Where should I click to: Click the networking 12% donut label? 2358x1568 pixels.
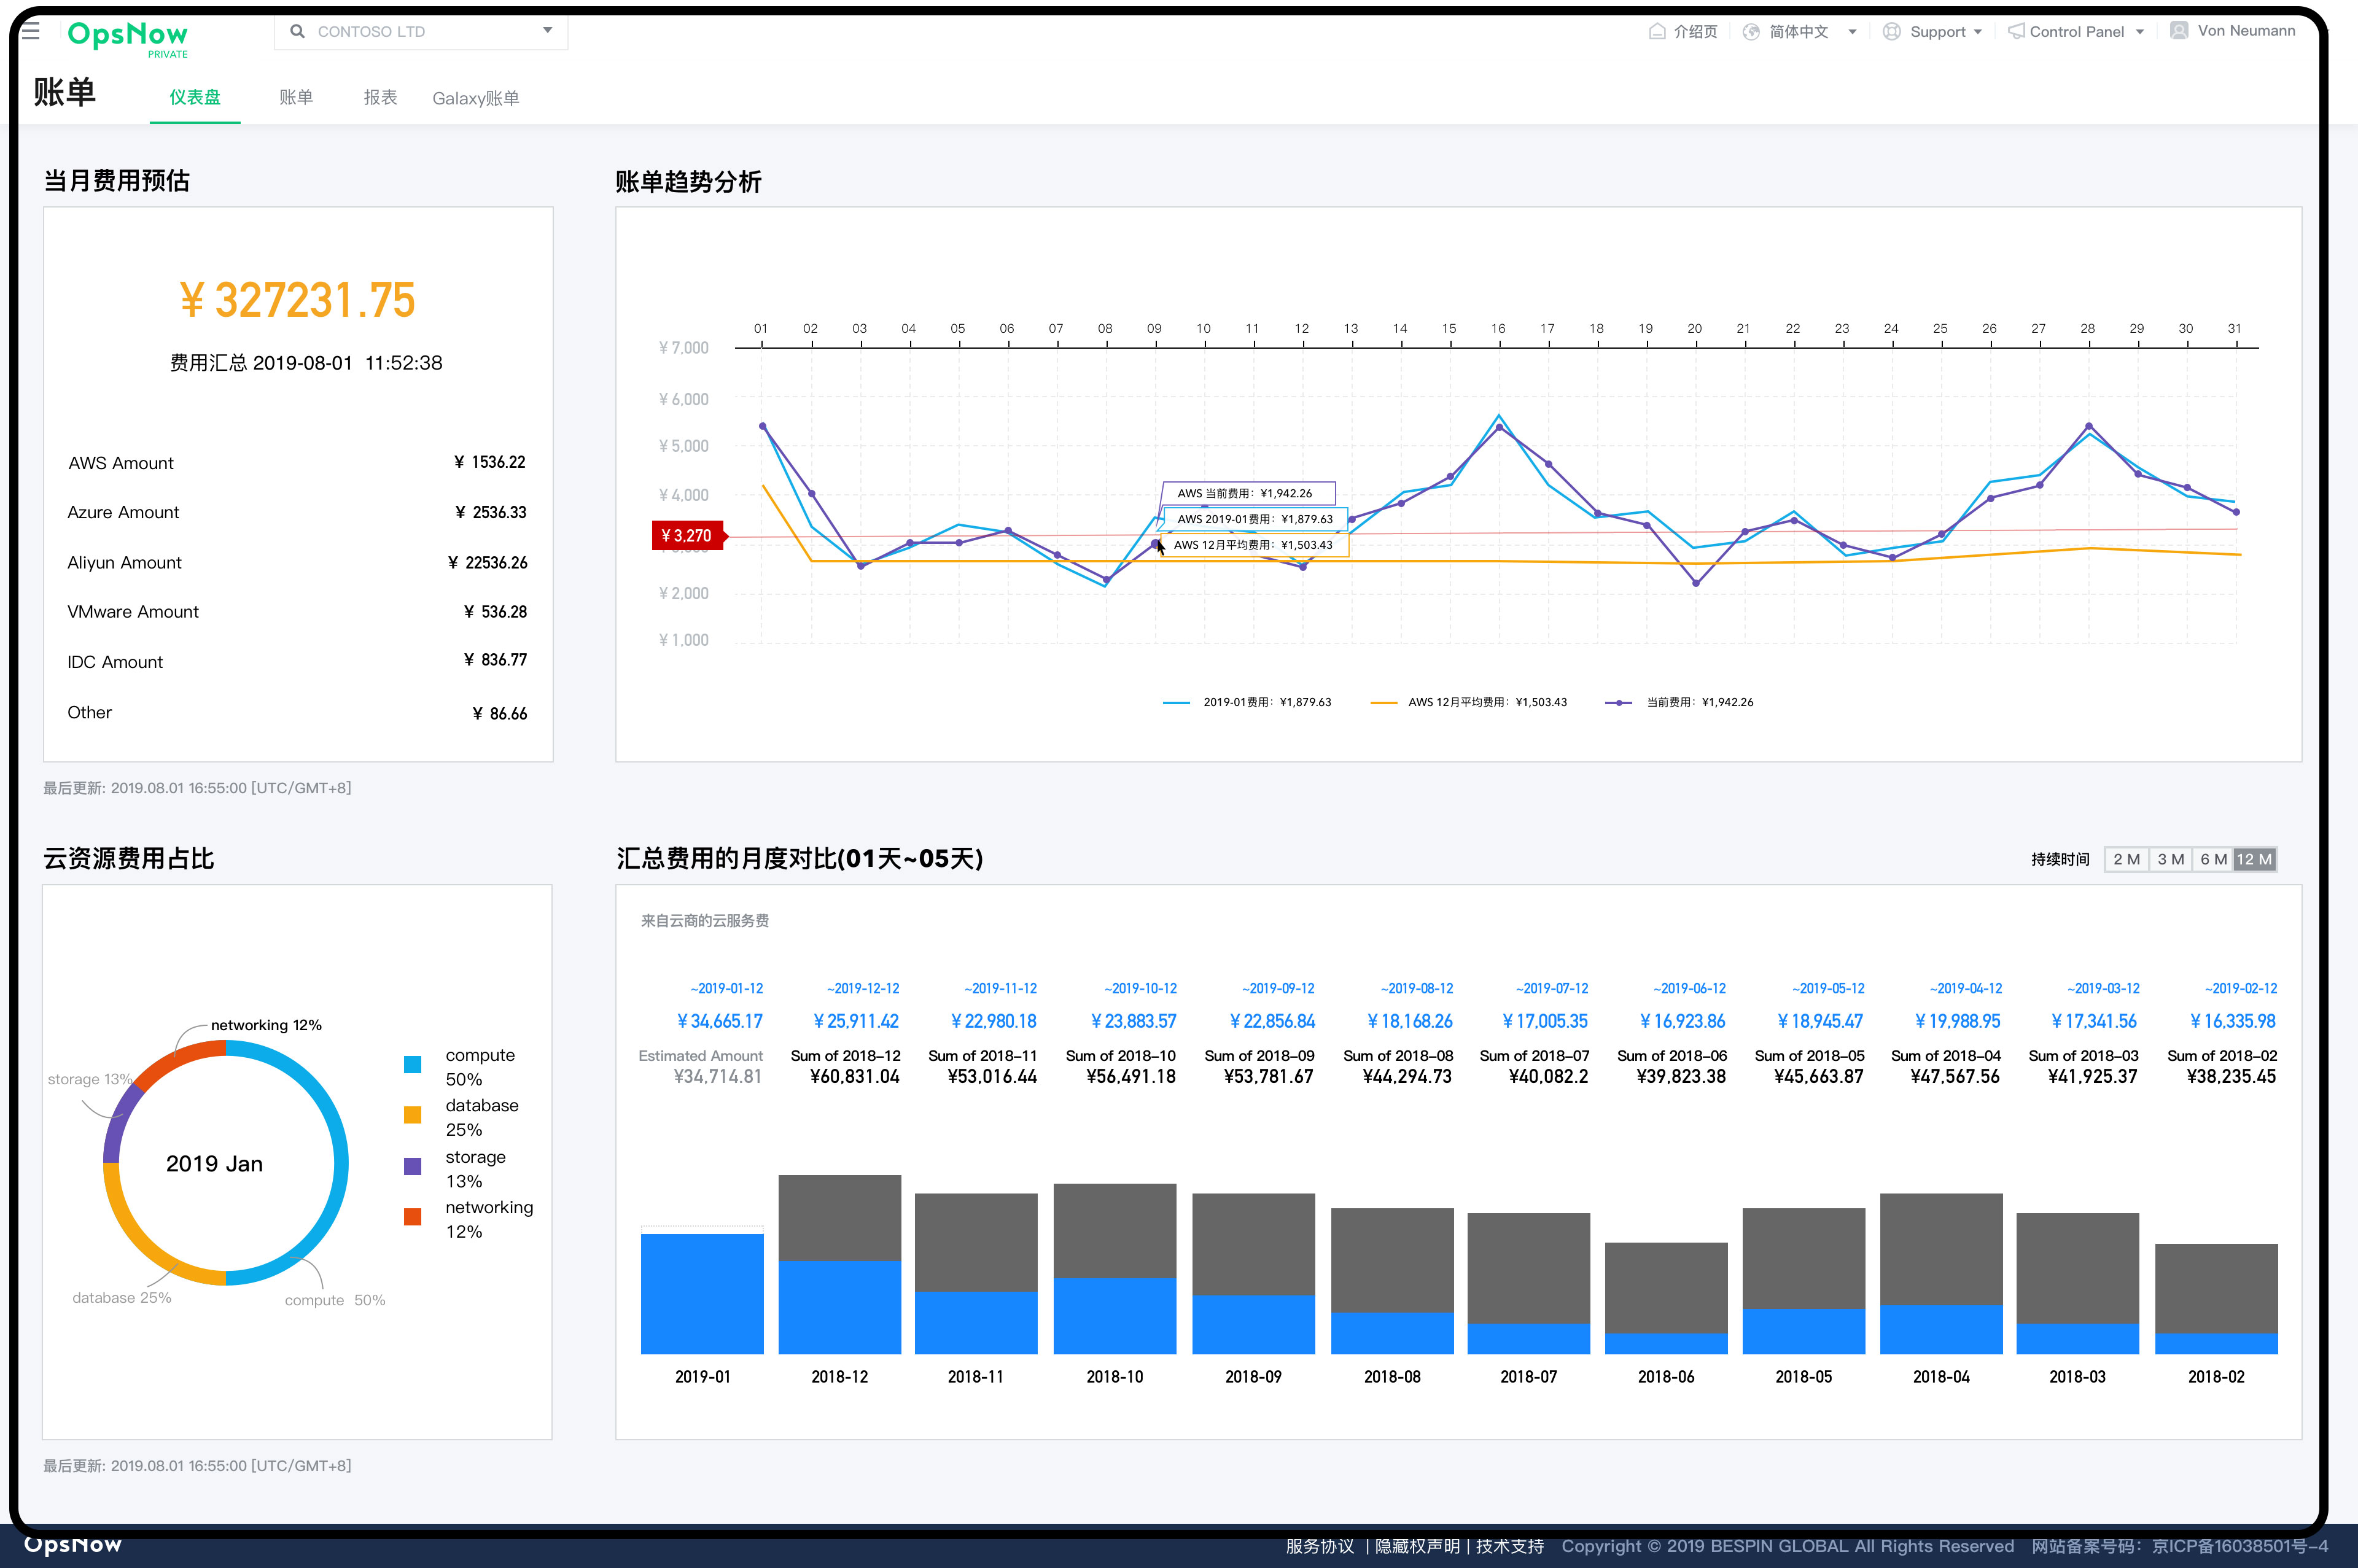(266, 1025)
